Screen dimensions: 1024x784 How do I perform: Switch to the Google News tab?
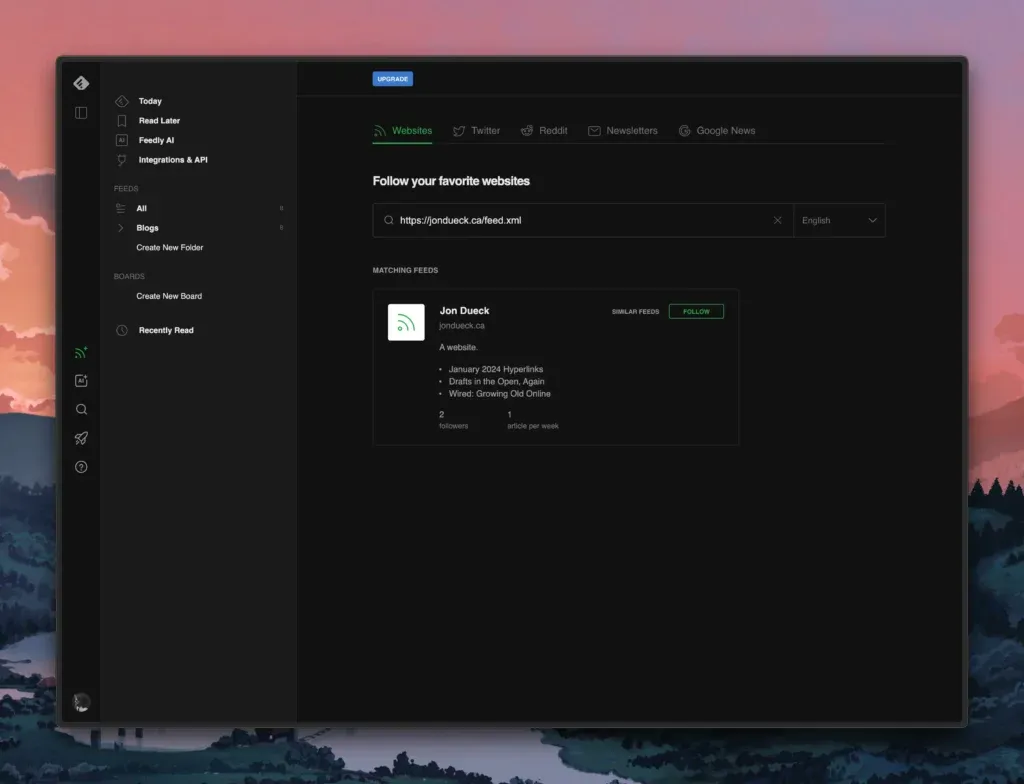click(716, 131)
